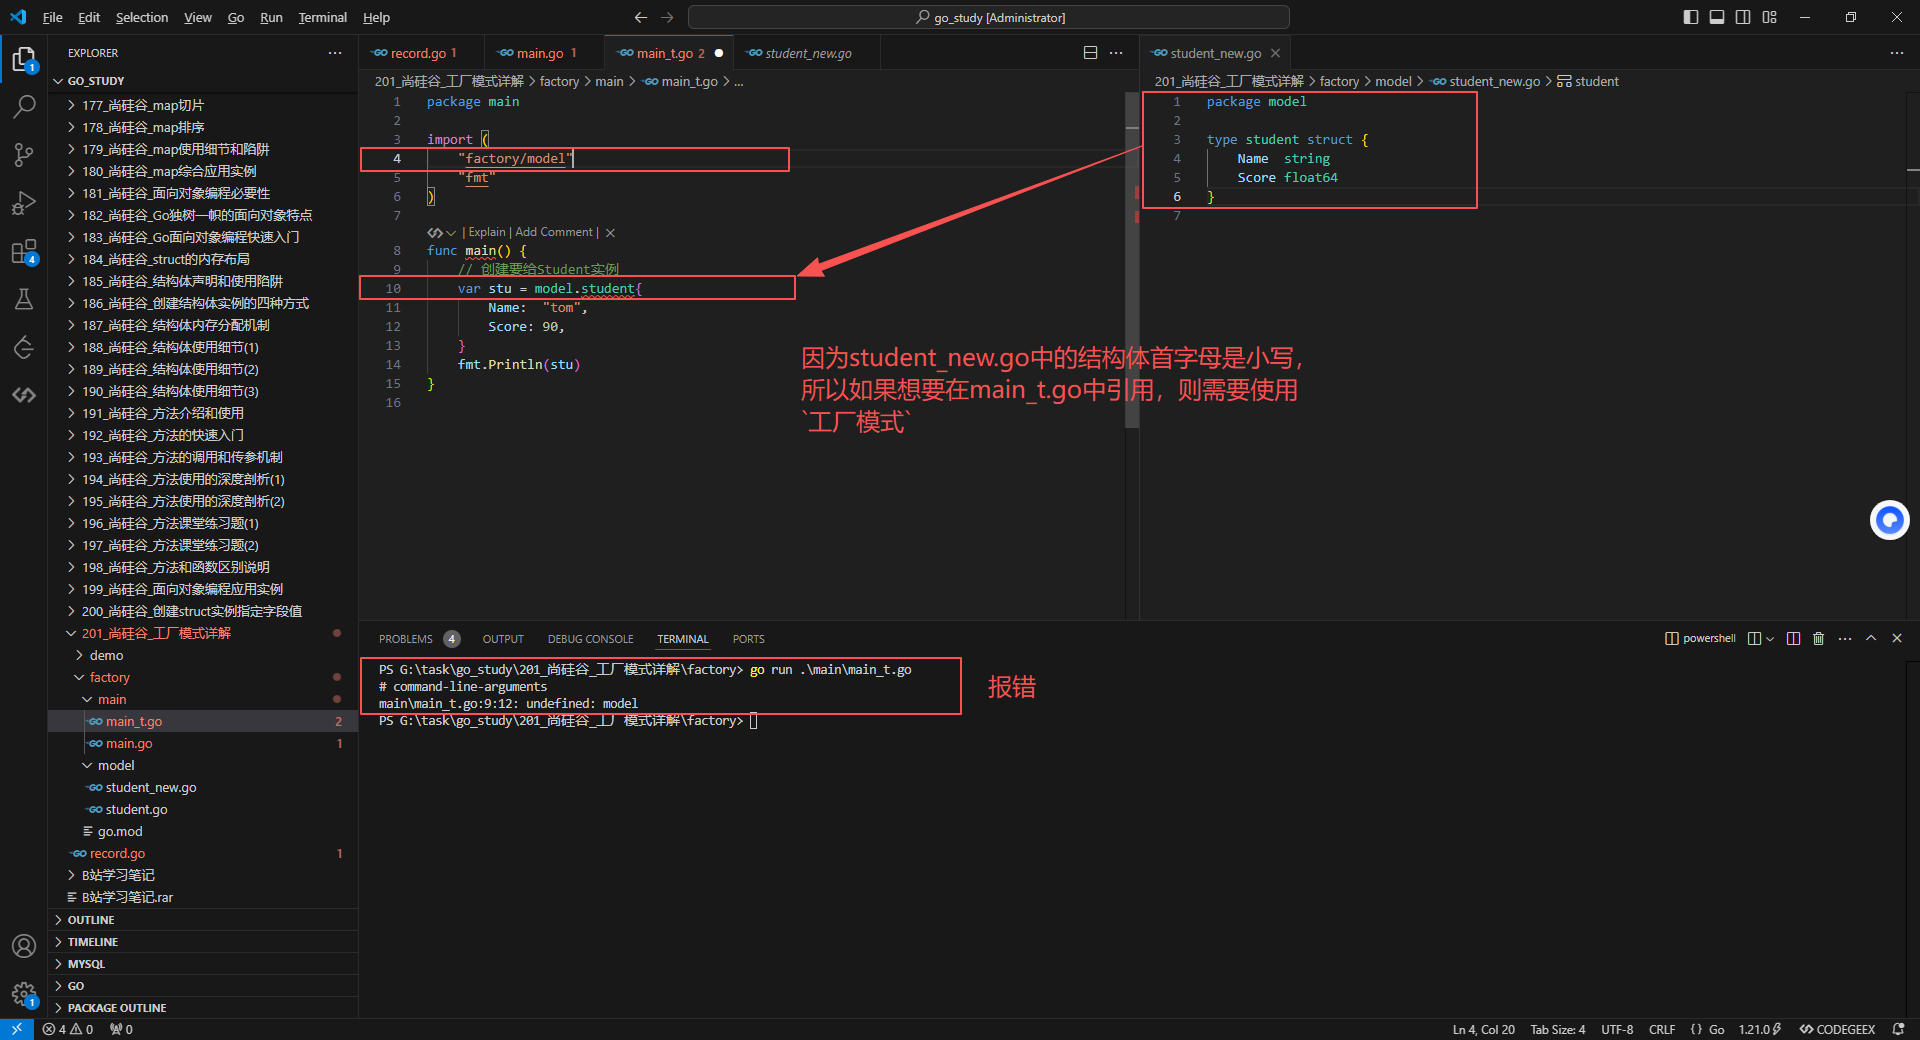
Task: Switch to the OUTPUT panel tab
Action: tap(503, 639)
